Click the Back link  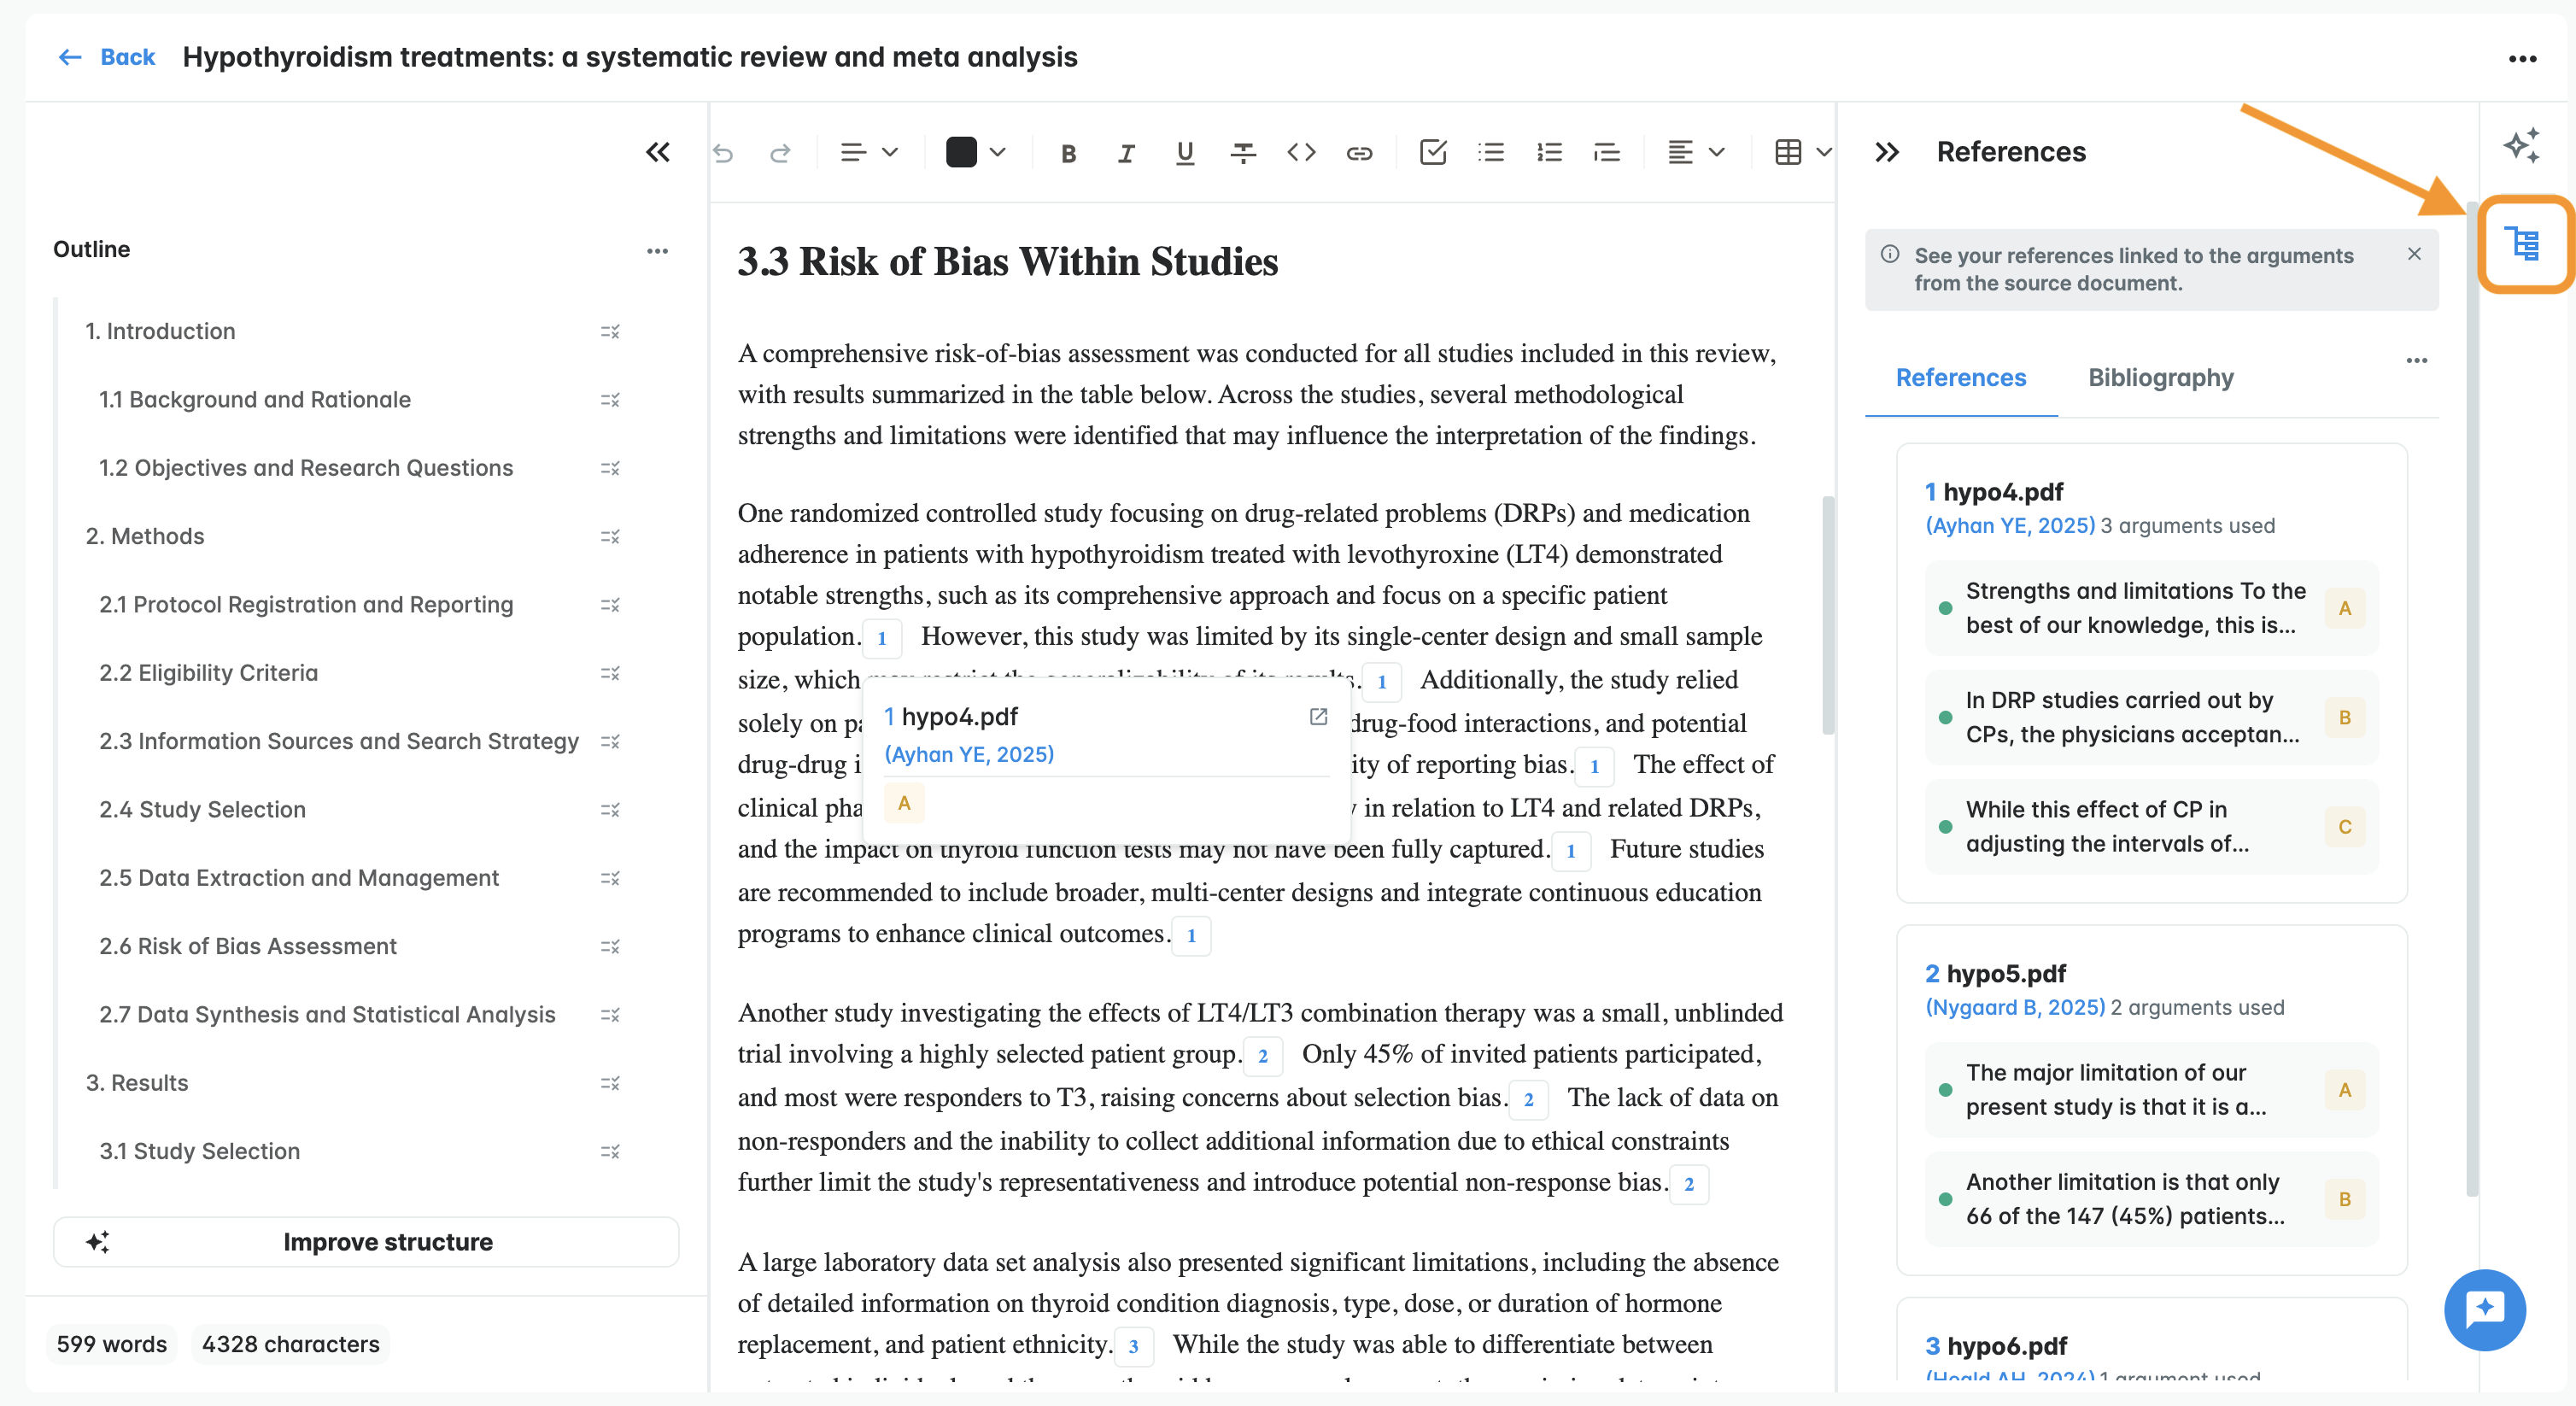[x=107, y=57]
